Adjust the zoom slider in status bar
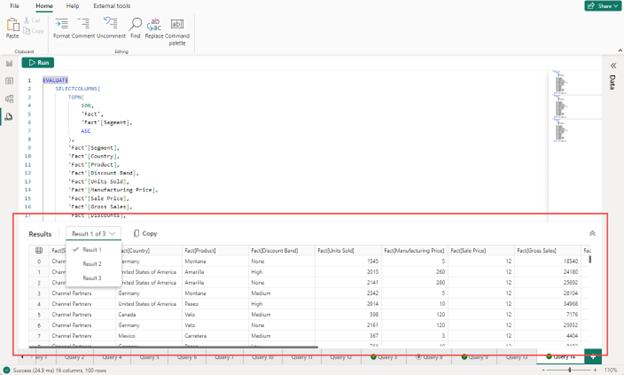This screenshot has height=375, width=624. 569,370
